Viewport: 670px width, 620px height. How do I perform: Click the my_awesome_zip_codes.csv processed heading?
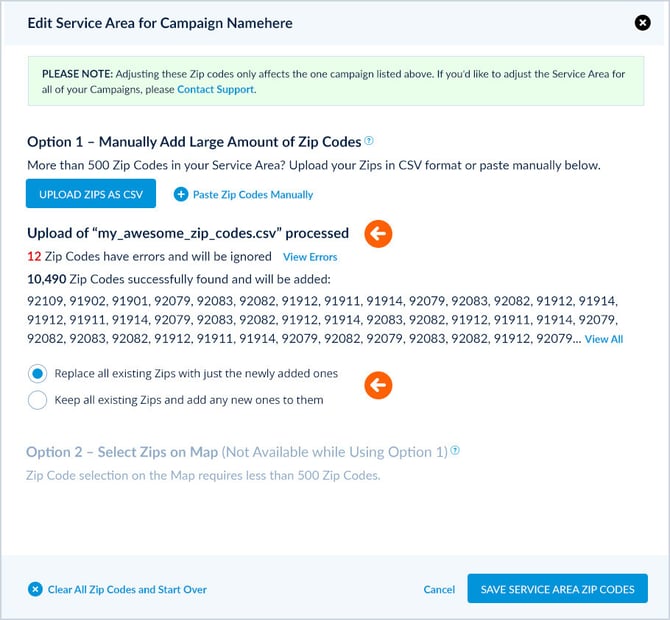(x=188, y=233)
